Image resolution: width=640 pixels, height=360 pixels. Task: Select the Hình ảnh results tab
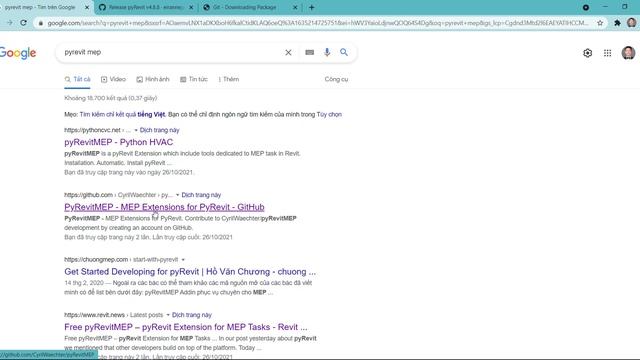[x=153, y=79]
